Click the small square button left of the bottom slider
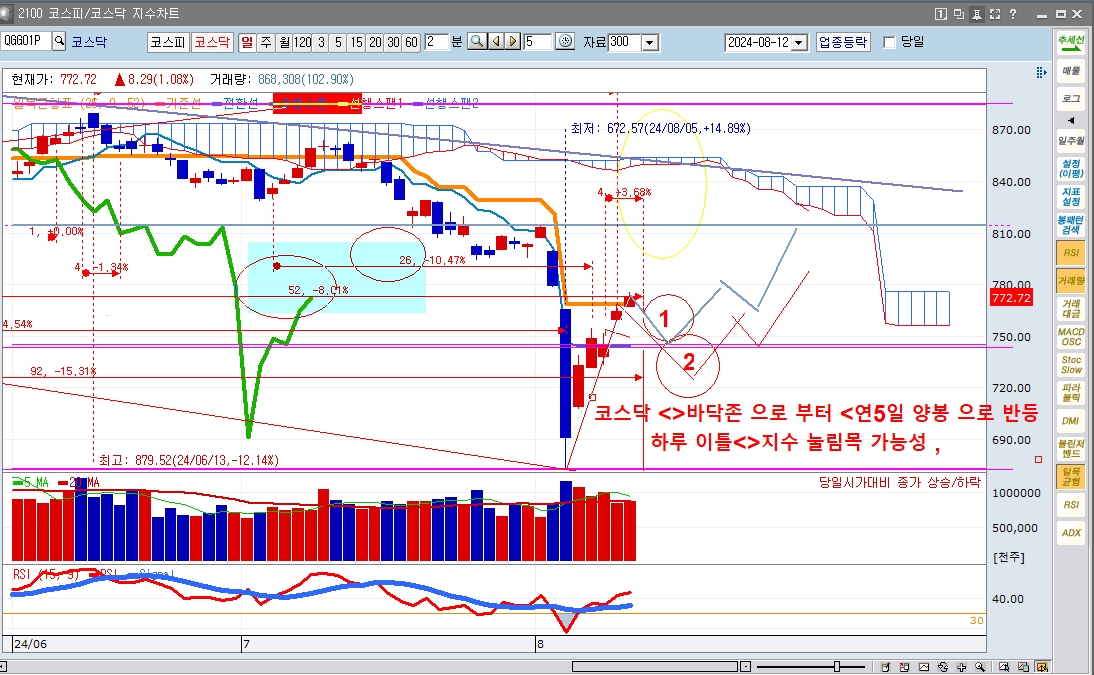This screenshot has width=1094, height=675. [745, 667]
